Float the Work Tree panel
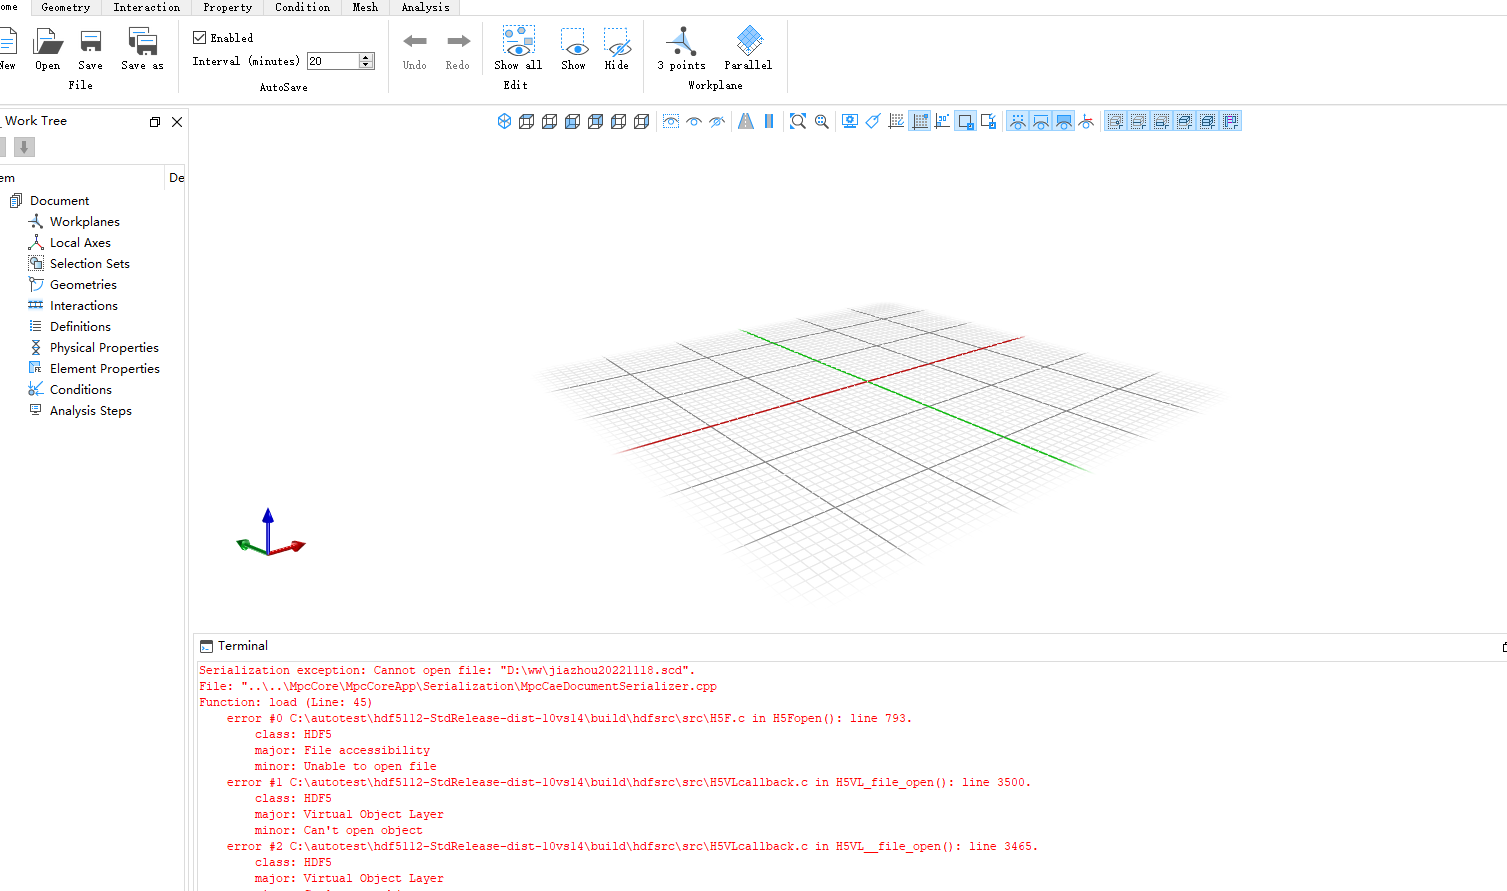The image size is (1507, 891). [x=155, y=122]
